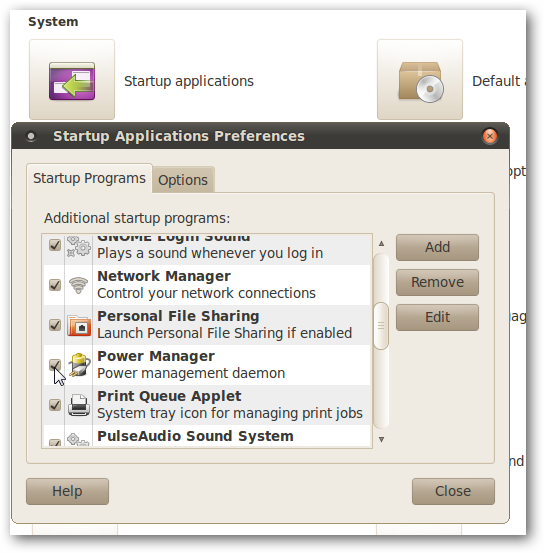Open the Startup applications launcher icon
The height and width of the screenshot is (553, 544).
72,80
